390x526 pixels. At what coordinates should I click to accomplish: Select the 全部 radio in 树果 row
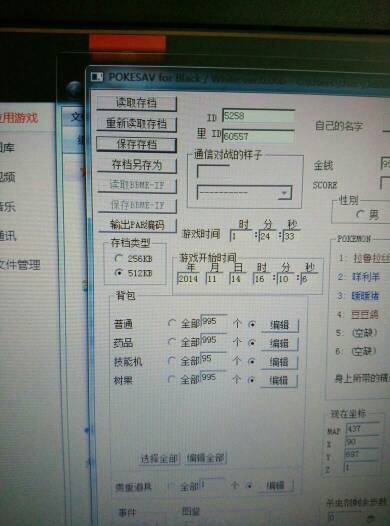[x=172, y=379]
